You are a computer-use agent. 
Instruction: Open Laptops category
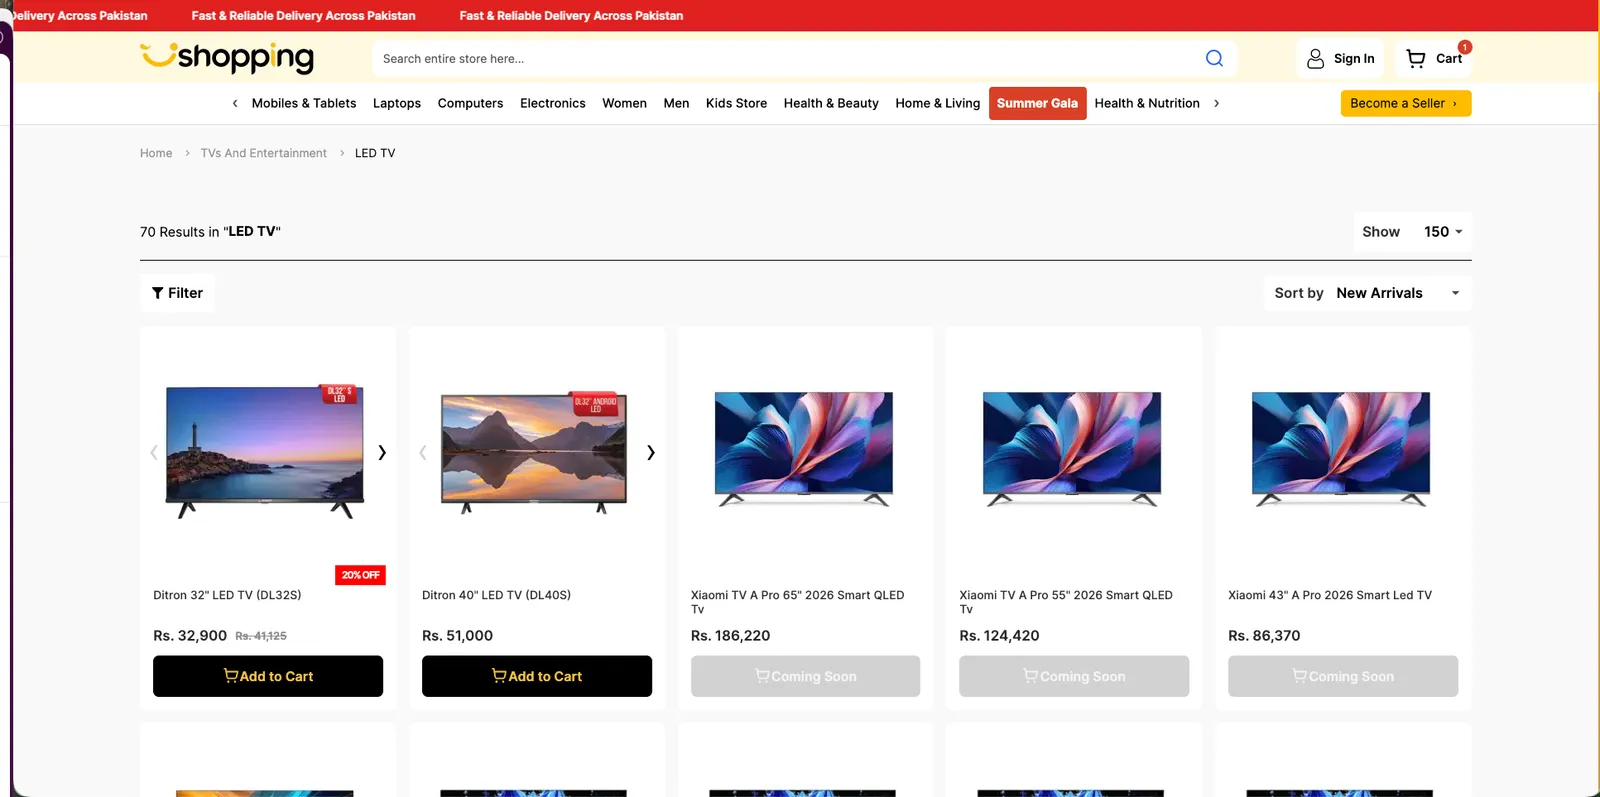click(397, 103)
